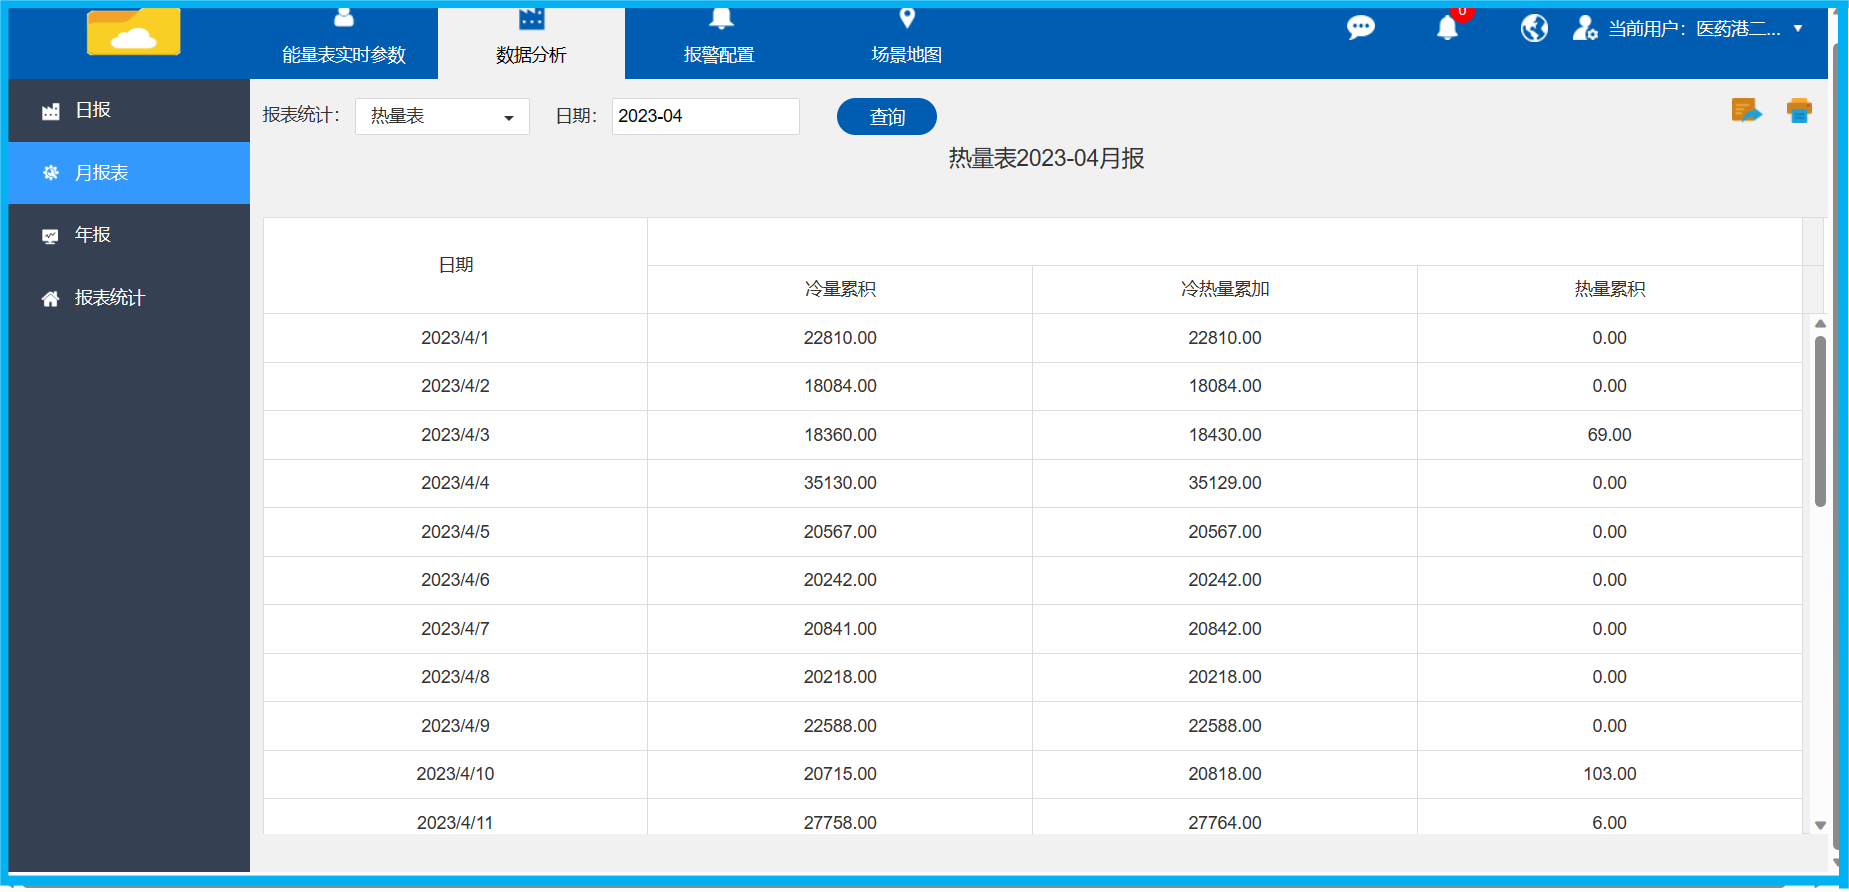
Task: Click the date cell 2023/4/2
Action: pyautogui.click(x=455, y=386)
